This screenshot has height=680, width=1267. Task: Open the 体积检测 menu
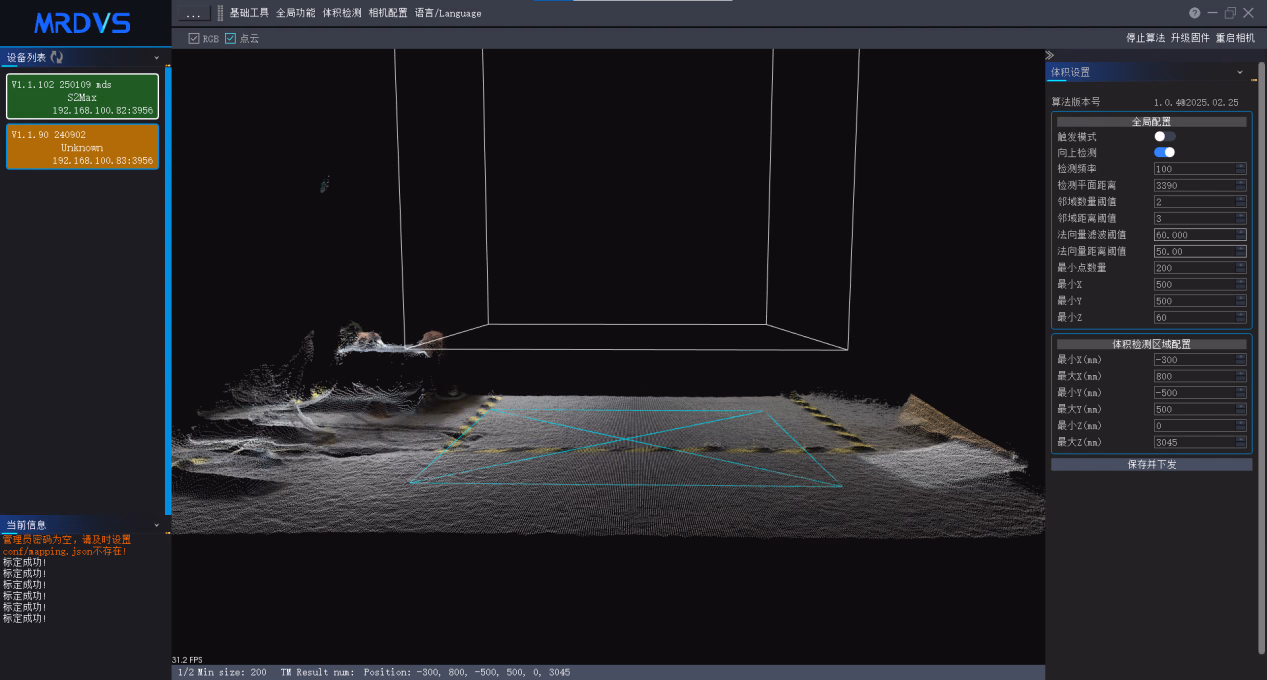(342, 13)
